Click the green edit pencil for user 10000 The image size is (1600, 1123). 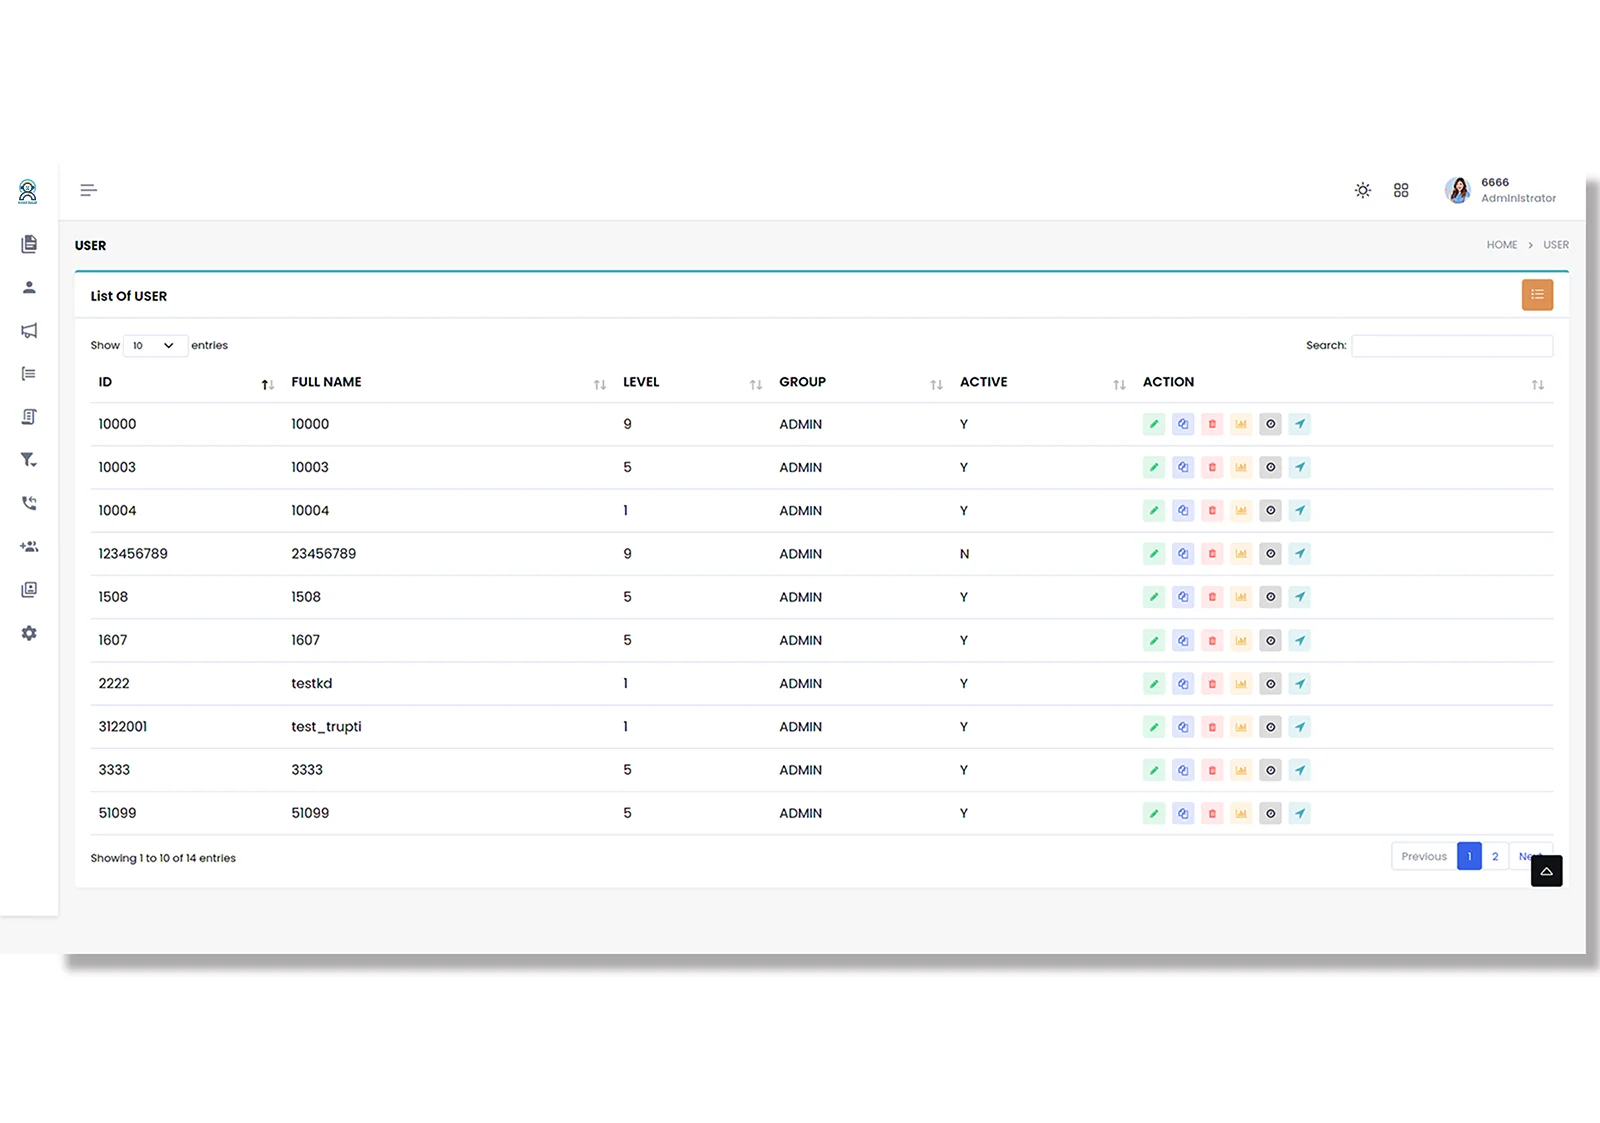tap(1154, 424)
